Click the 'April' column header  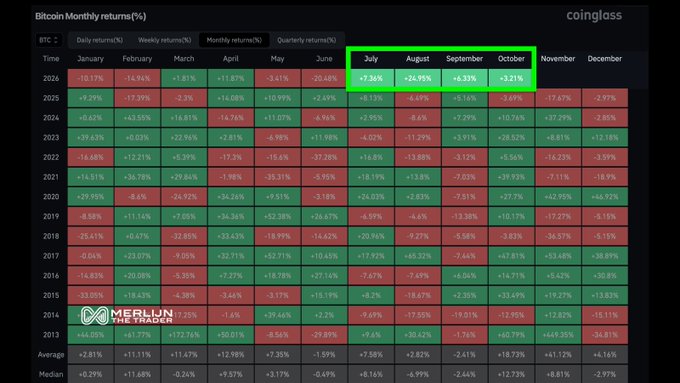pos(231,59)
